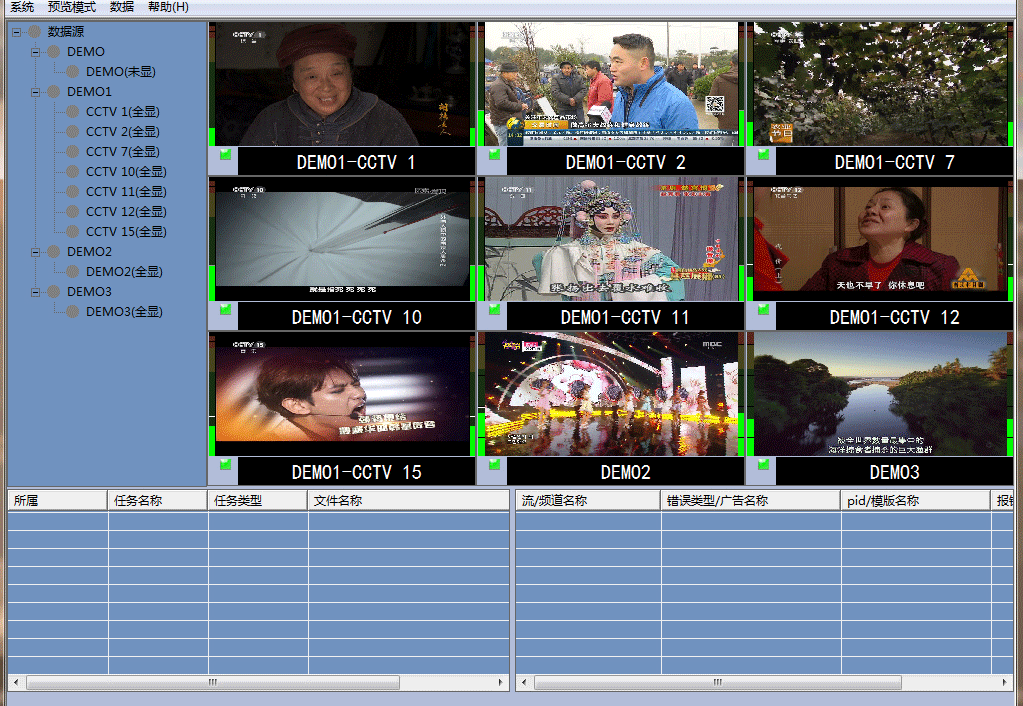Click right arrow of left table's horizontal scrollbar
The image size is (1023, 706).
tap(501, 683)
